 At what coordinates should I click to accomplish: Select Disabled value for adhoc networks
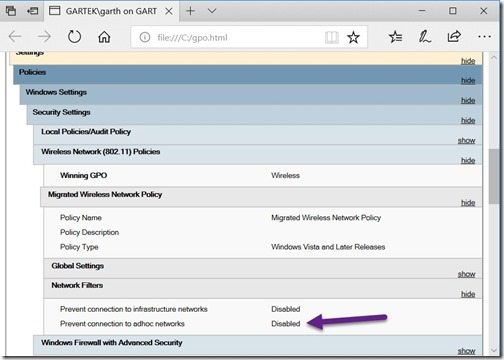click(x=286, y=324)
